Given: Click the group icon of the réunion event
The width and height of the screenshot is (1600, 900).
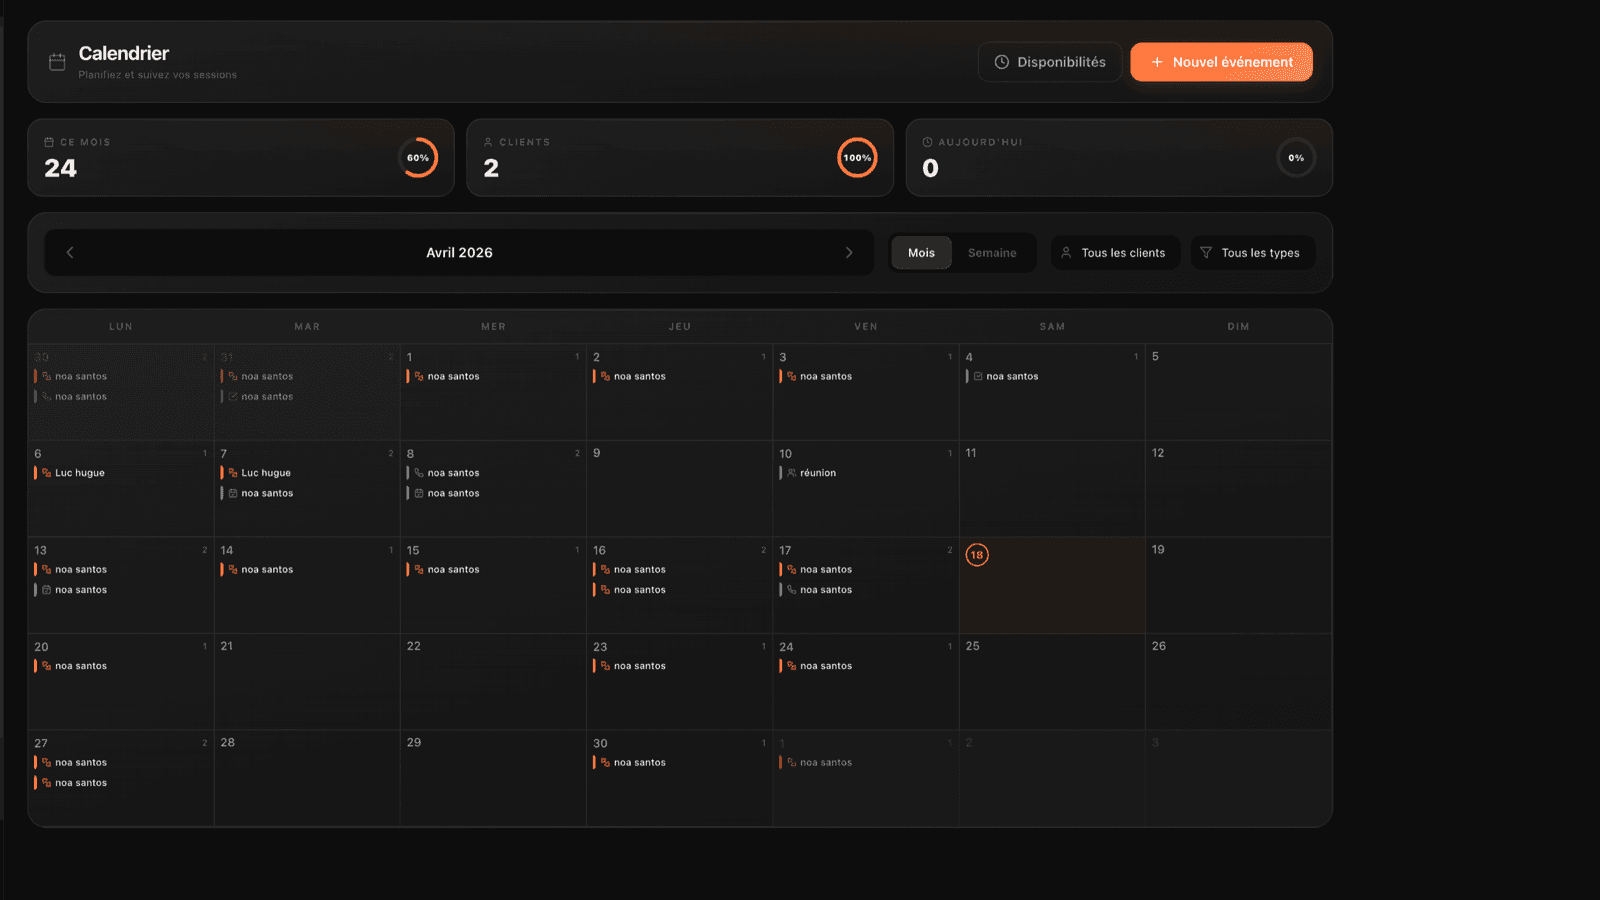Looking at the screenshot, I should 791,473.
